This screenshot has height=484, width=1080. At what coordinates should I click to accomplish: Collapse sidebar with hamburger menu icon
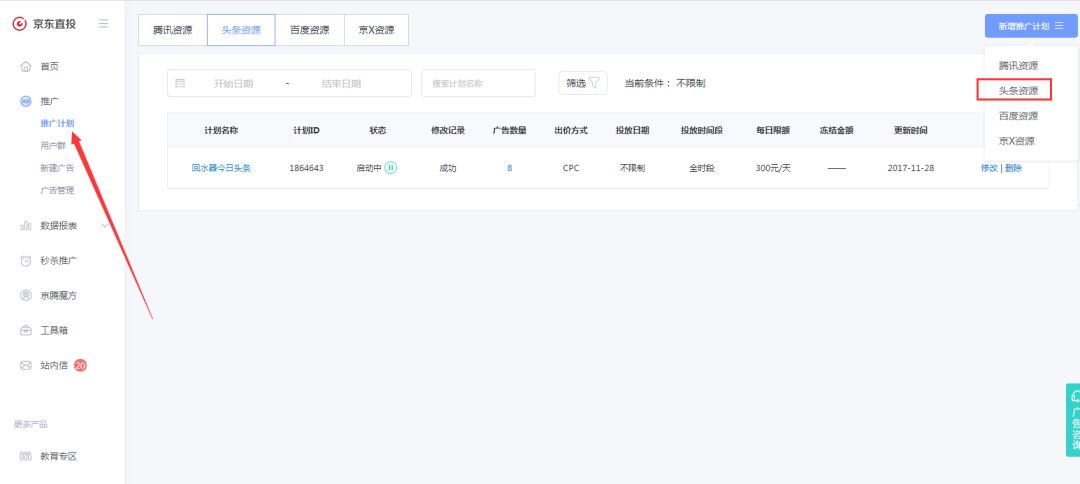pyautogui.click(x=103, y=23)
